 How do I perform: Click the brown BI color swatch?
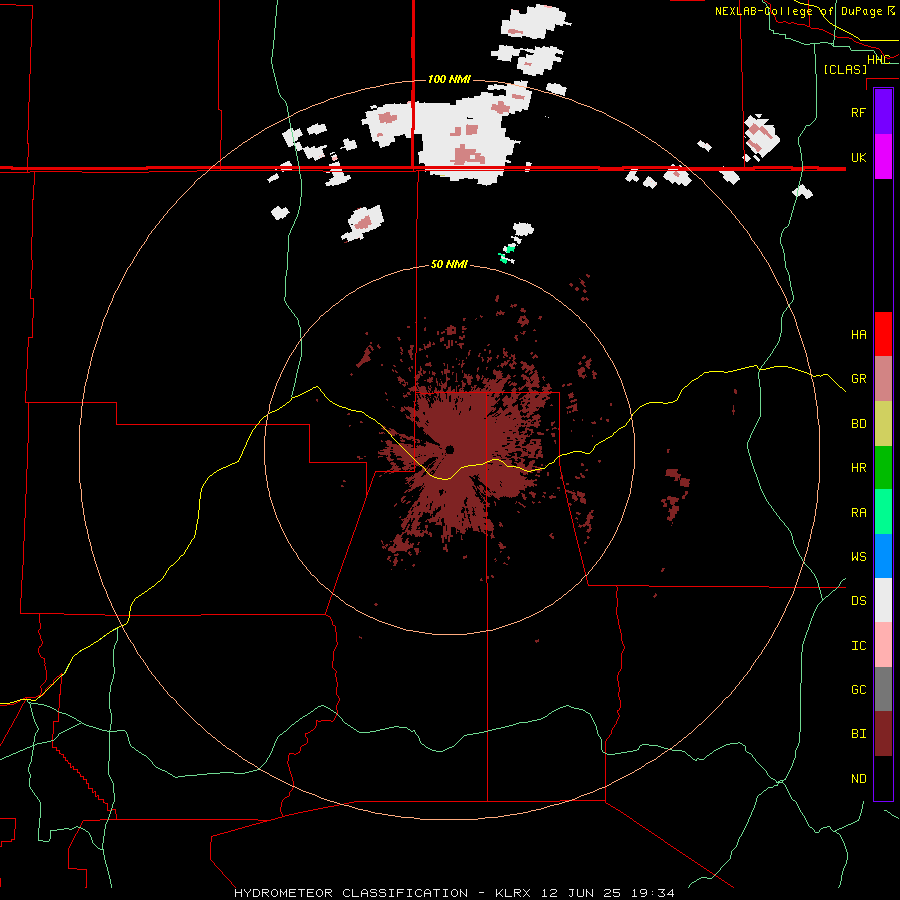click(x=883, y=734)
